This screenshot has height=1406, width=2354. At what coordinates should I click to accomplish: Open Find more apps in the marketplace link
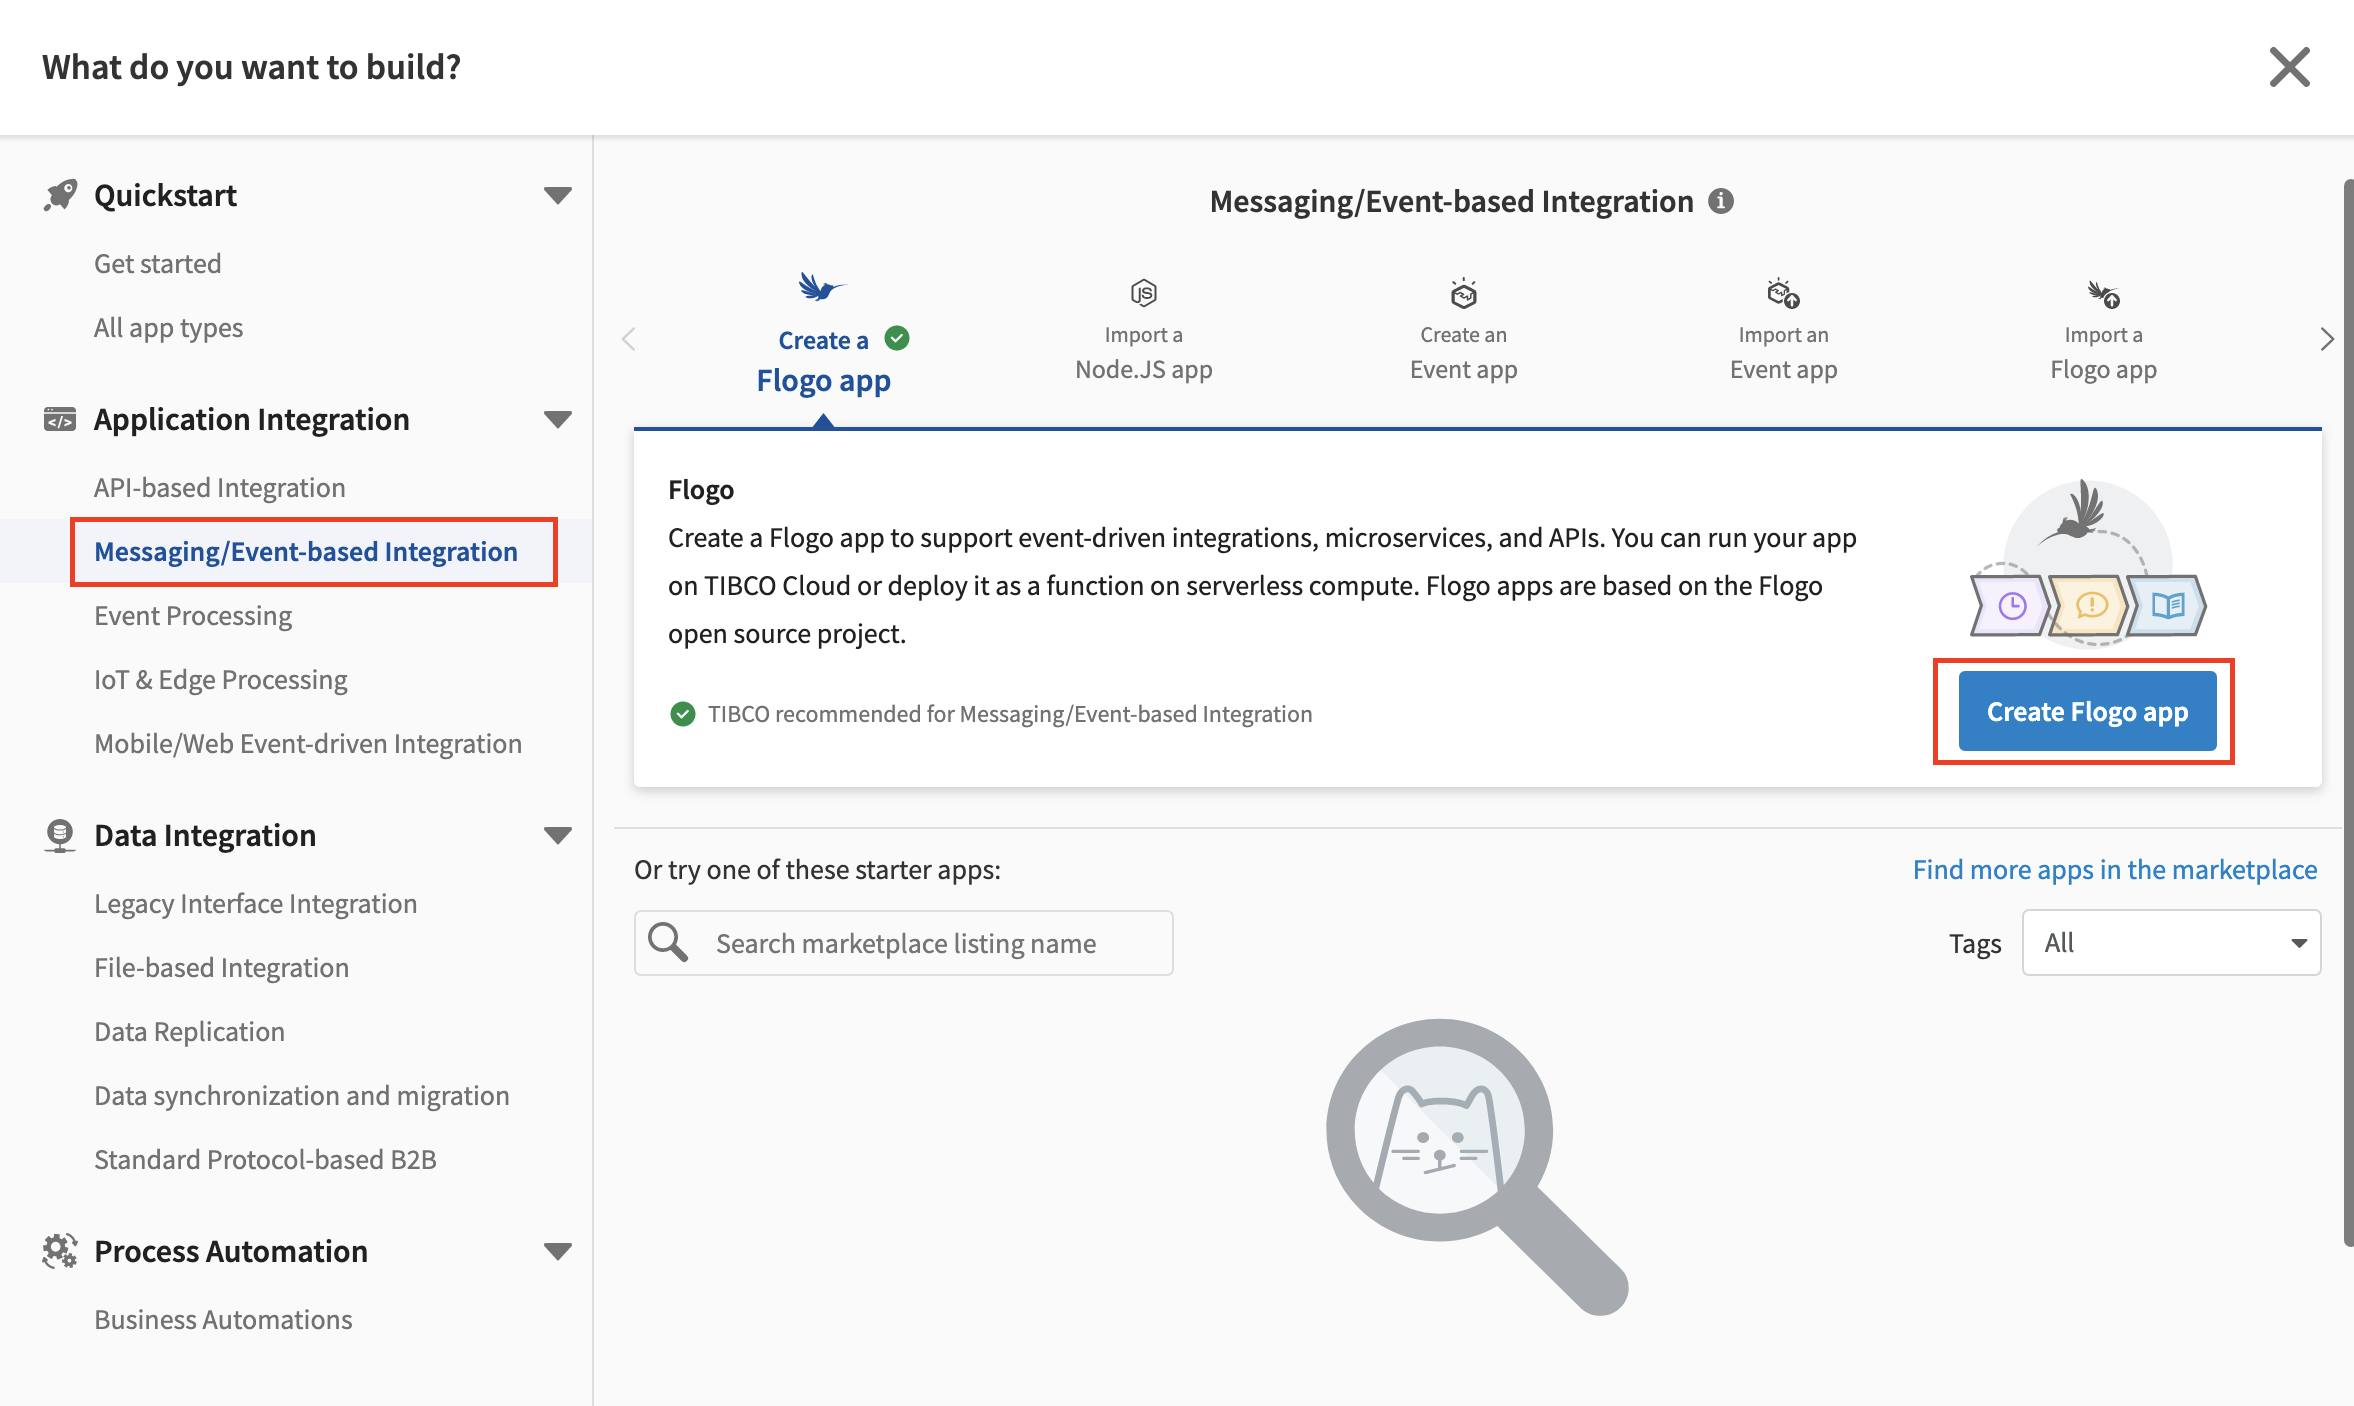pyautogui.click(x=2115, y=870)
